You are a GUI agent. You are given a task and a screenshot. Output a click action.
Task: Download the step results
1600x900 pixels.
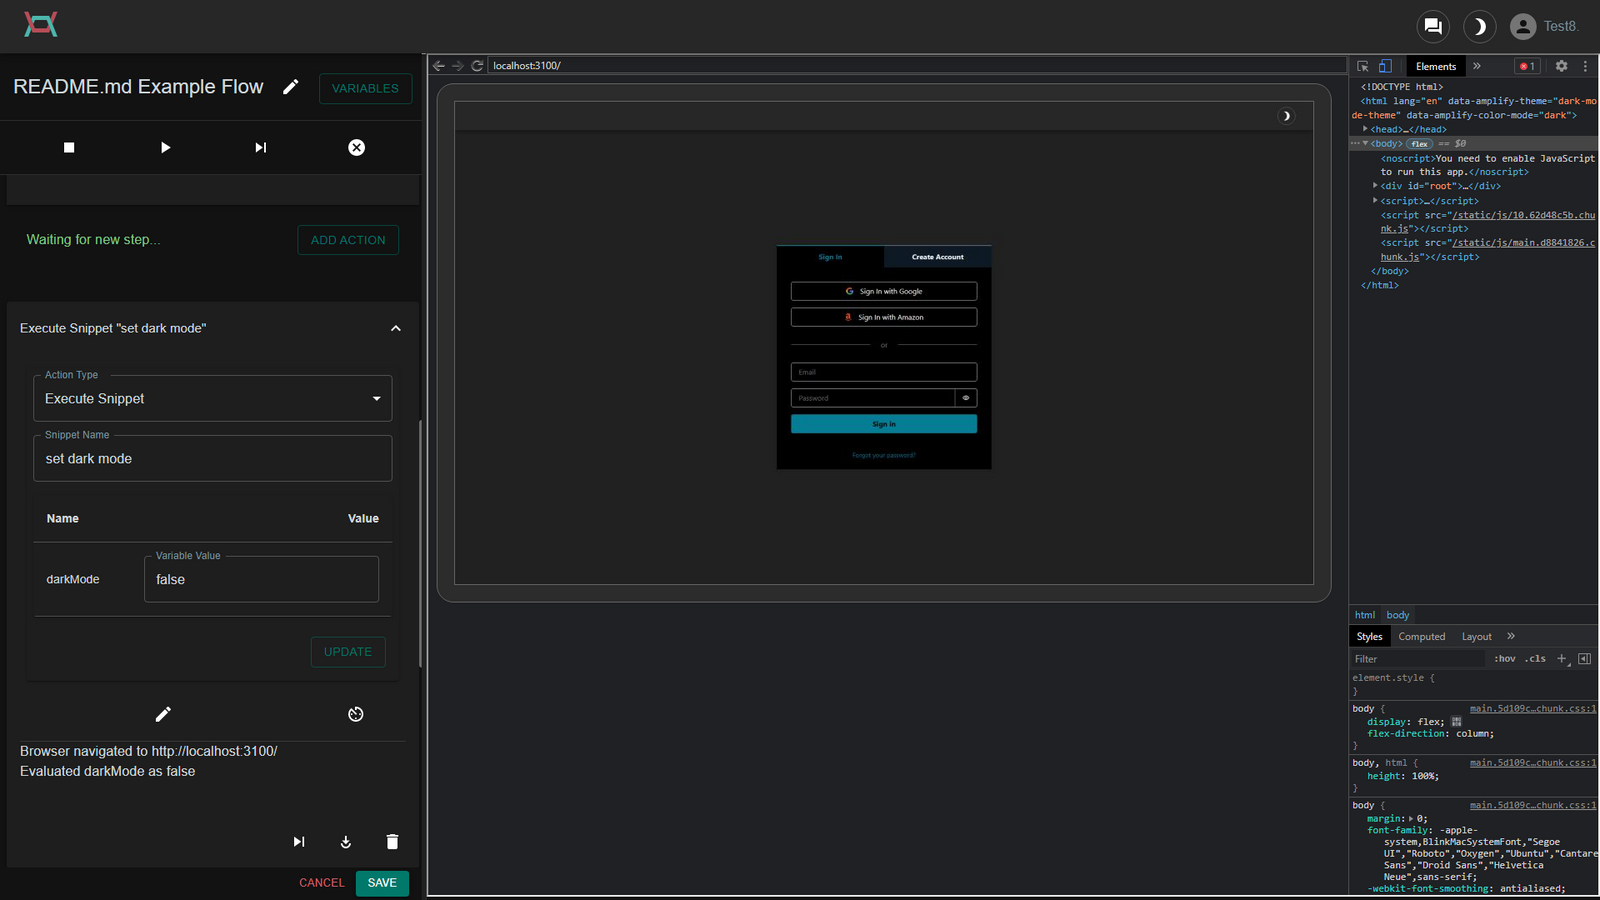tap(345, 841)
